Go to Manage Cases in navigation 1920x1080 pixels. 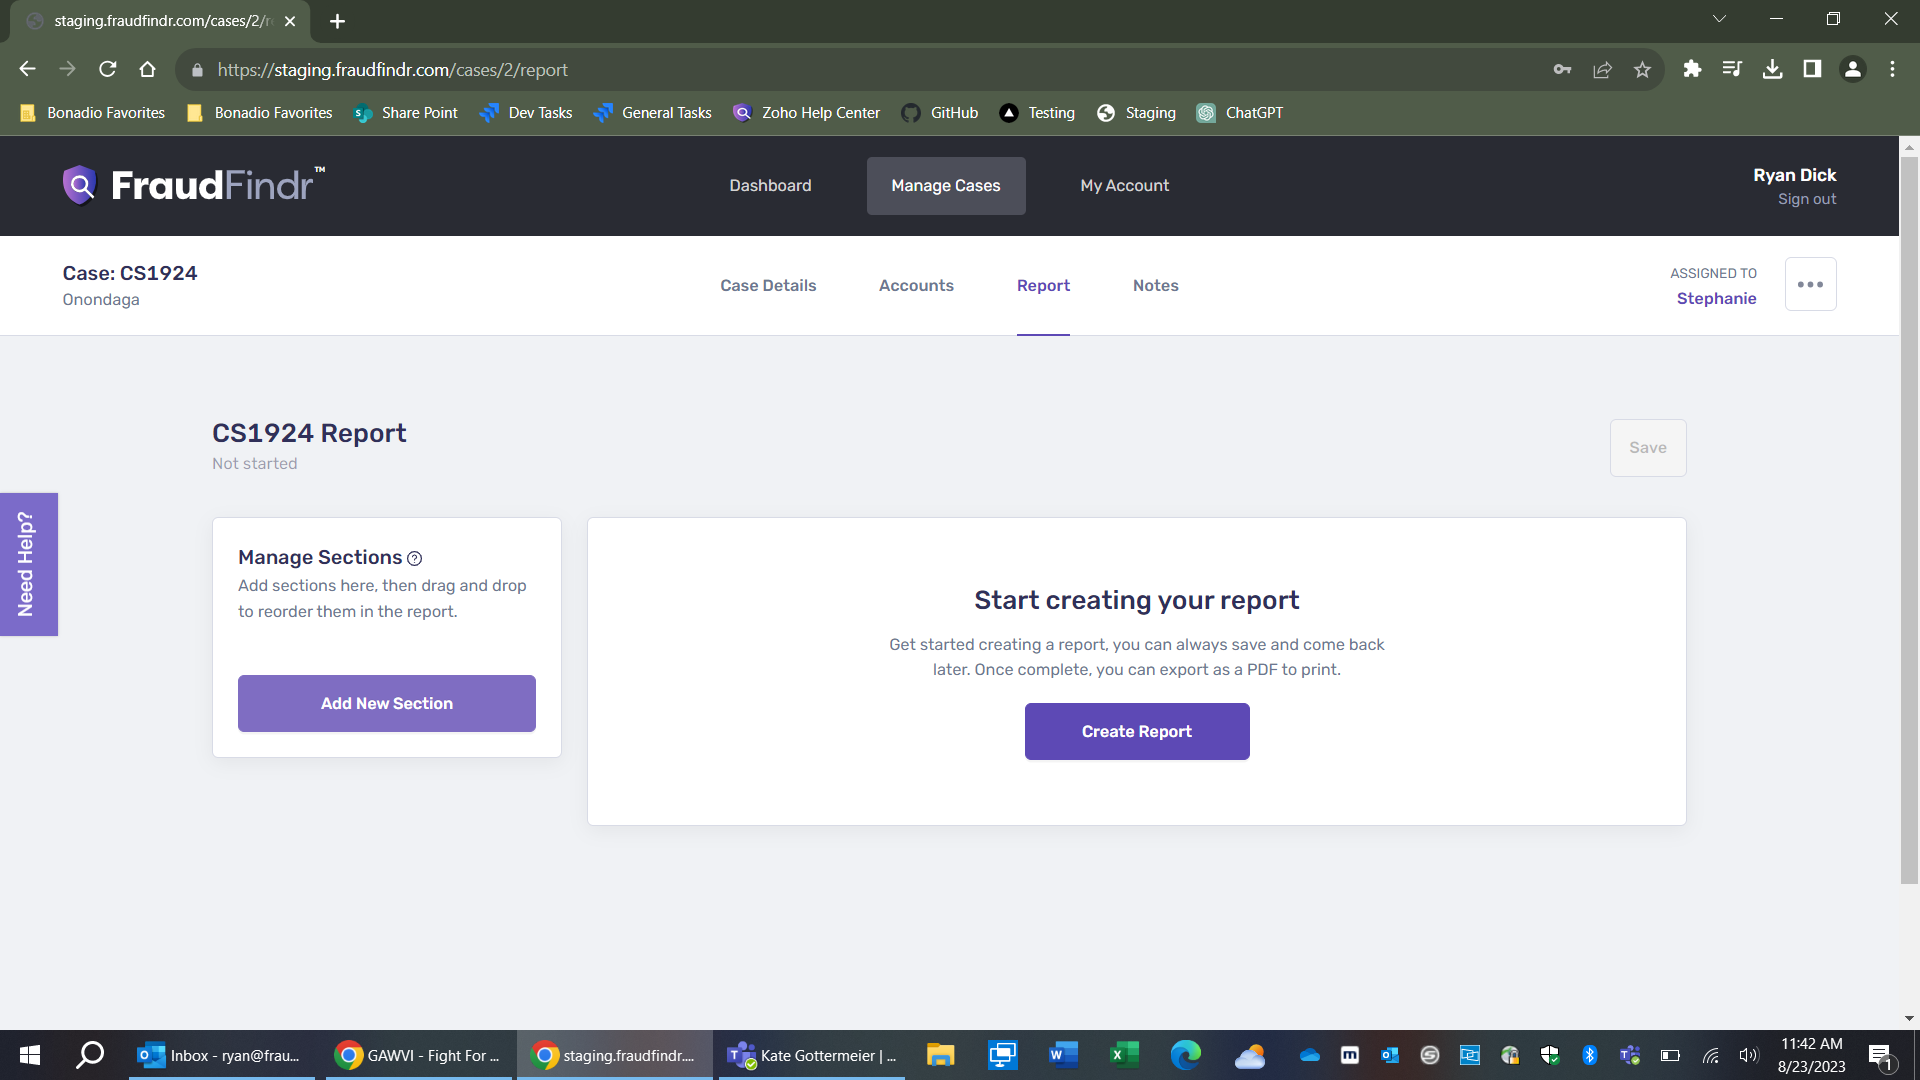tap(945, 186)
